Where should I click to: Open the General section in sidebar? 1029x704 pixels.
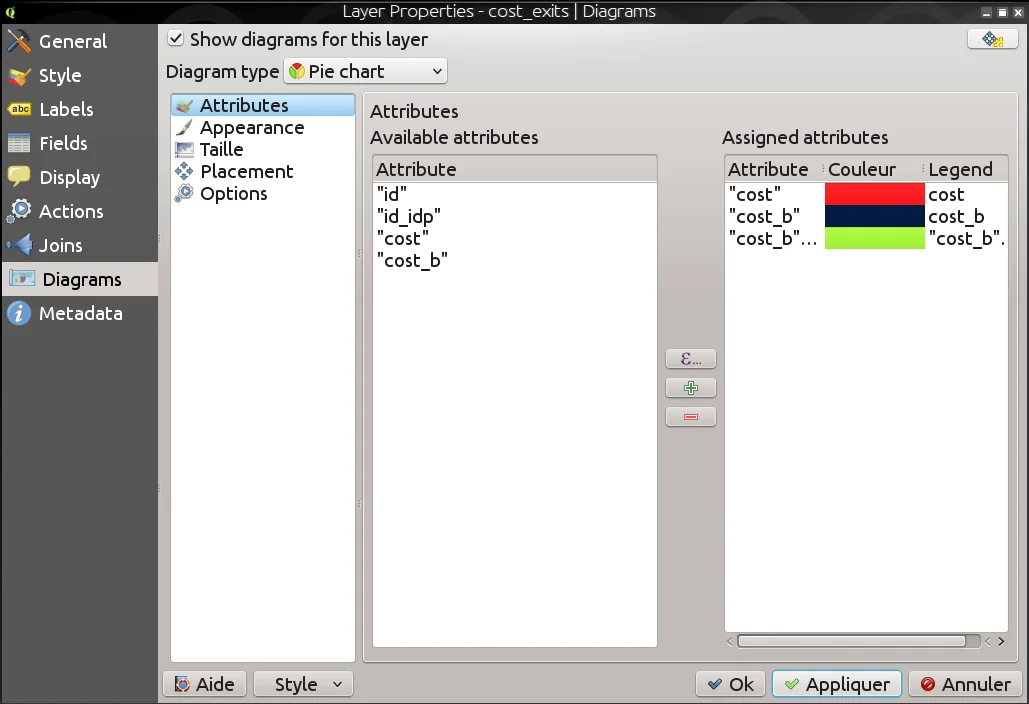(72, 42)
